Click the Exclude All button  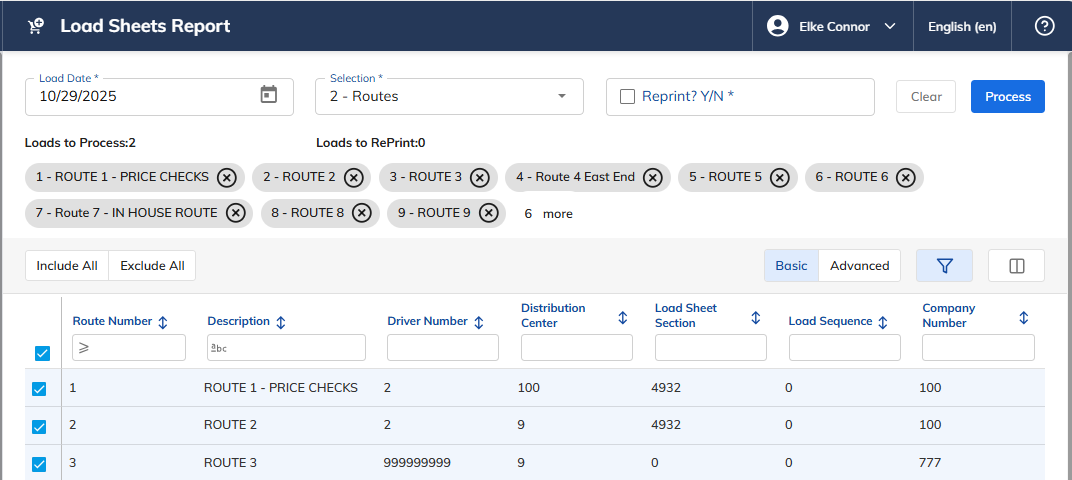tap(152, 265)
